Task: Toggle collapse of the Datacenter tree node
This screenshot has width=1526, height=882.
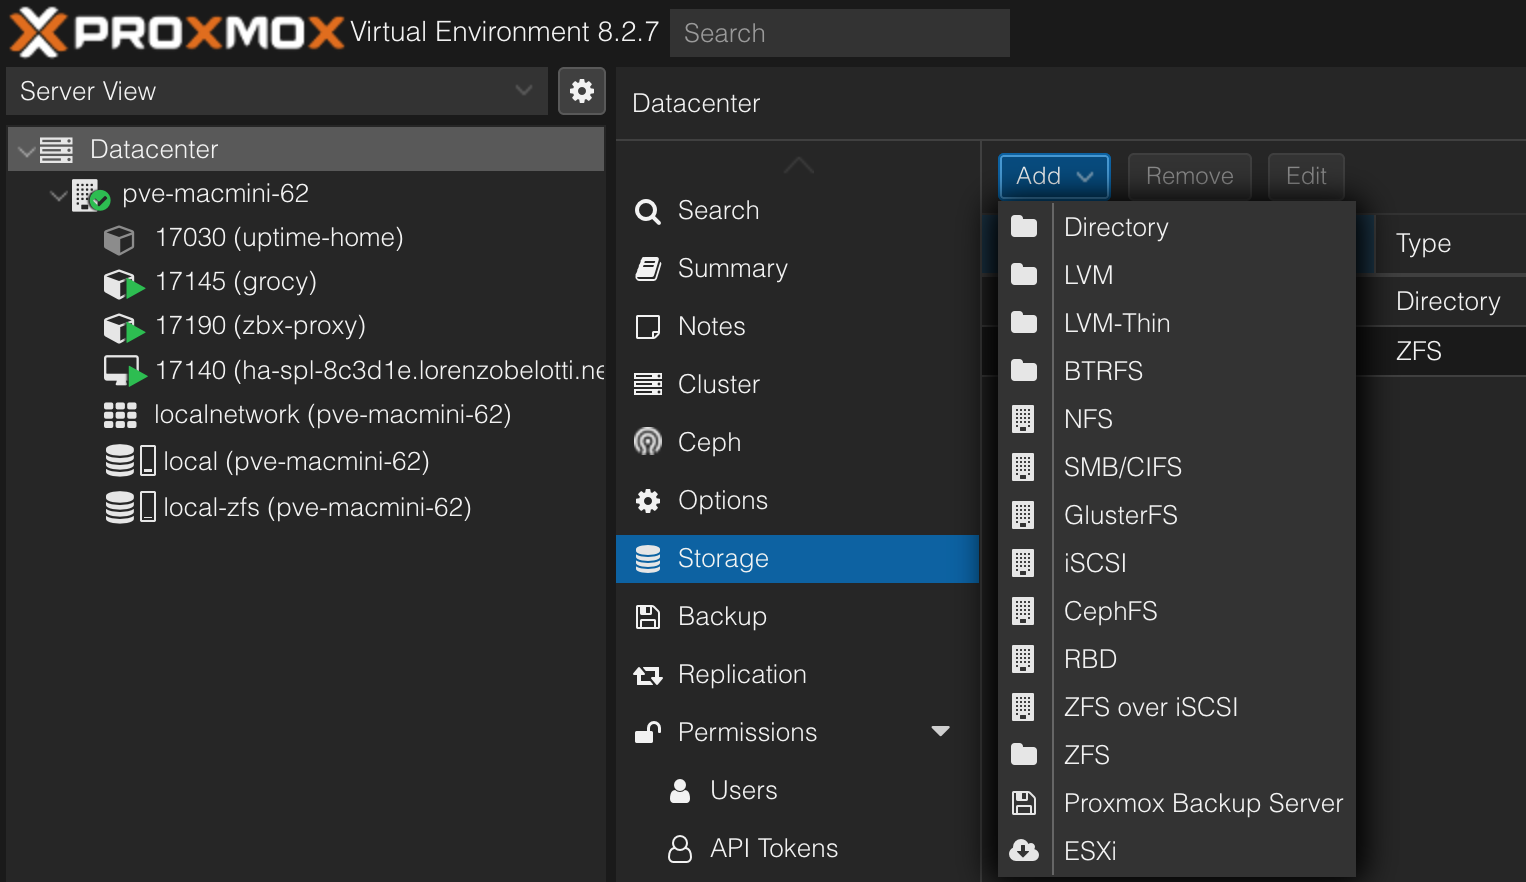Action: 24,148
